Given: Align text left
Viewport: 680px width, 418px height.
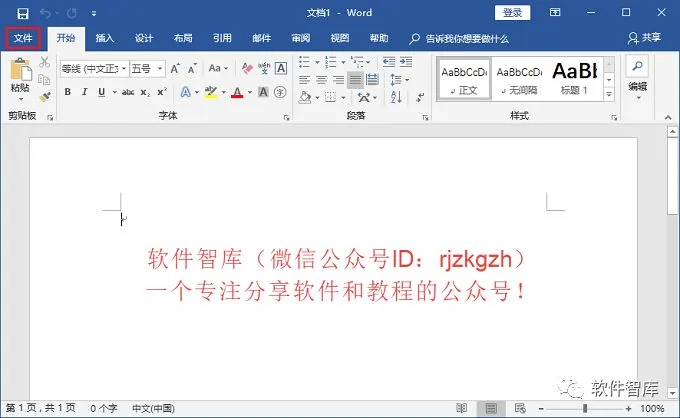Looking at the screenshot, I should point(305,80).
